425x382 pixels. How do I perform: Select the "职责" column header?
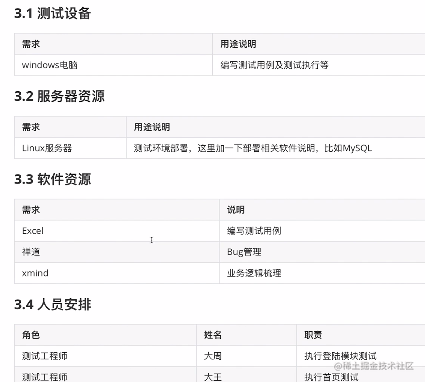361,335
